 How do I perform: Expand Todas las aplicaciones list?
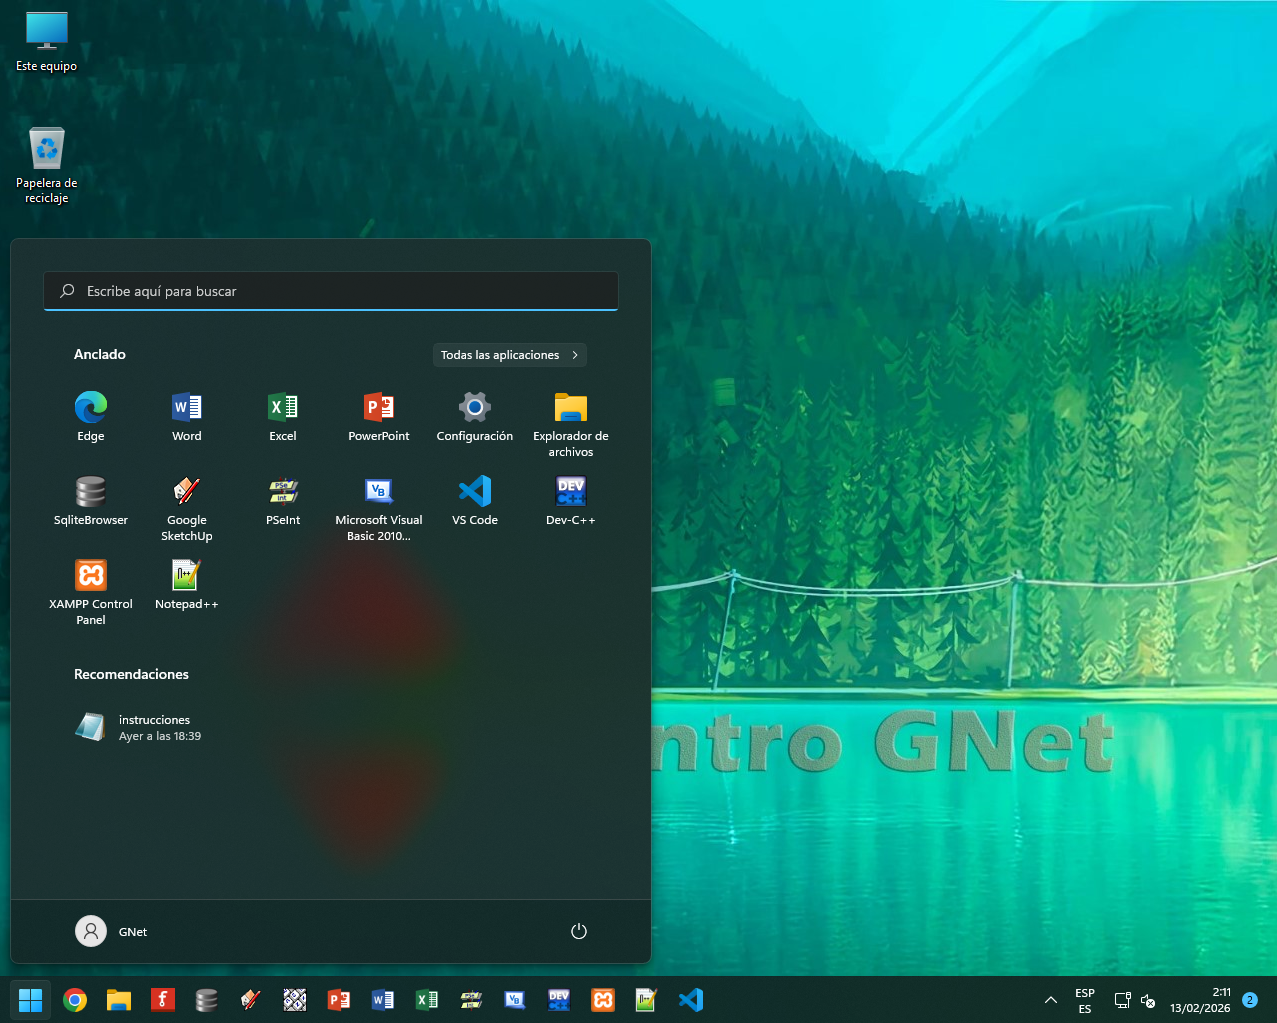point(509,355)
